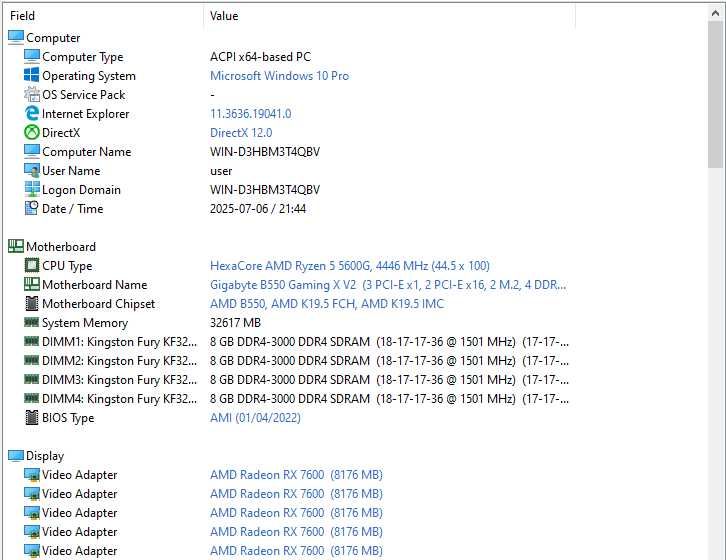Click the CPU Type chip icon
Image resolution: width=726 pixels, height=560 pixels.
pyautogui.click(x=31, y=265)
